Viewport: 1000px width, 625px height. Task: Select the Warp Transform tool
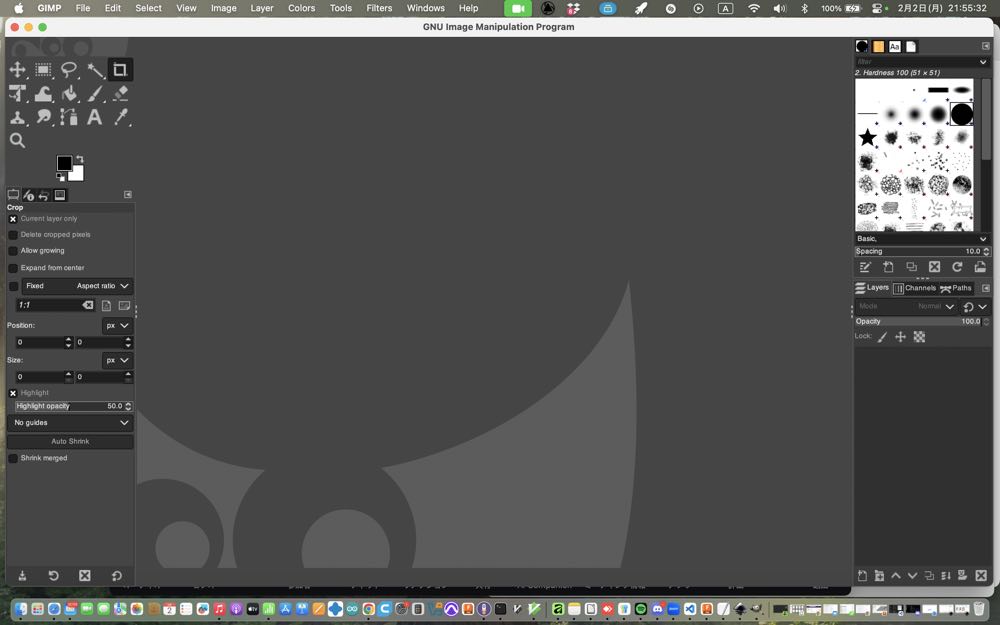point(43,94)
